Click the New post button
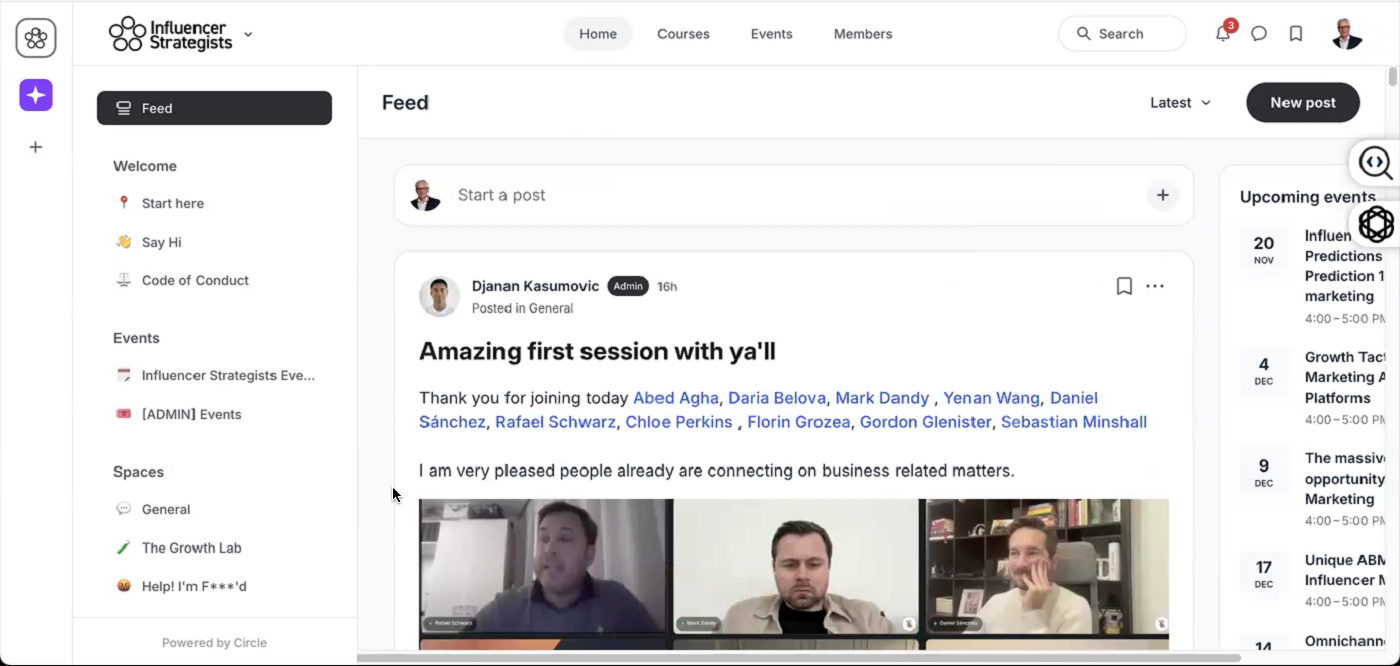This screenshot has height=666, width=1400. [x=1303, y=103]
